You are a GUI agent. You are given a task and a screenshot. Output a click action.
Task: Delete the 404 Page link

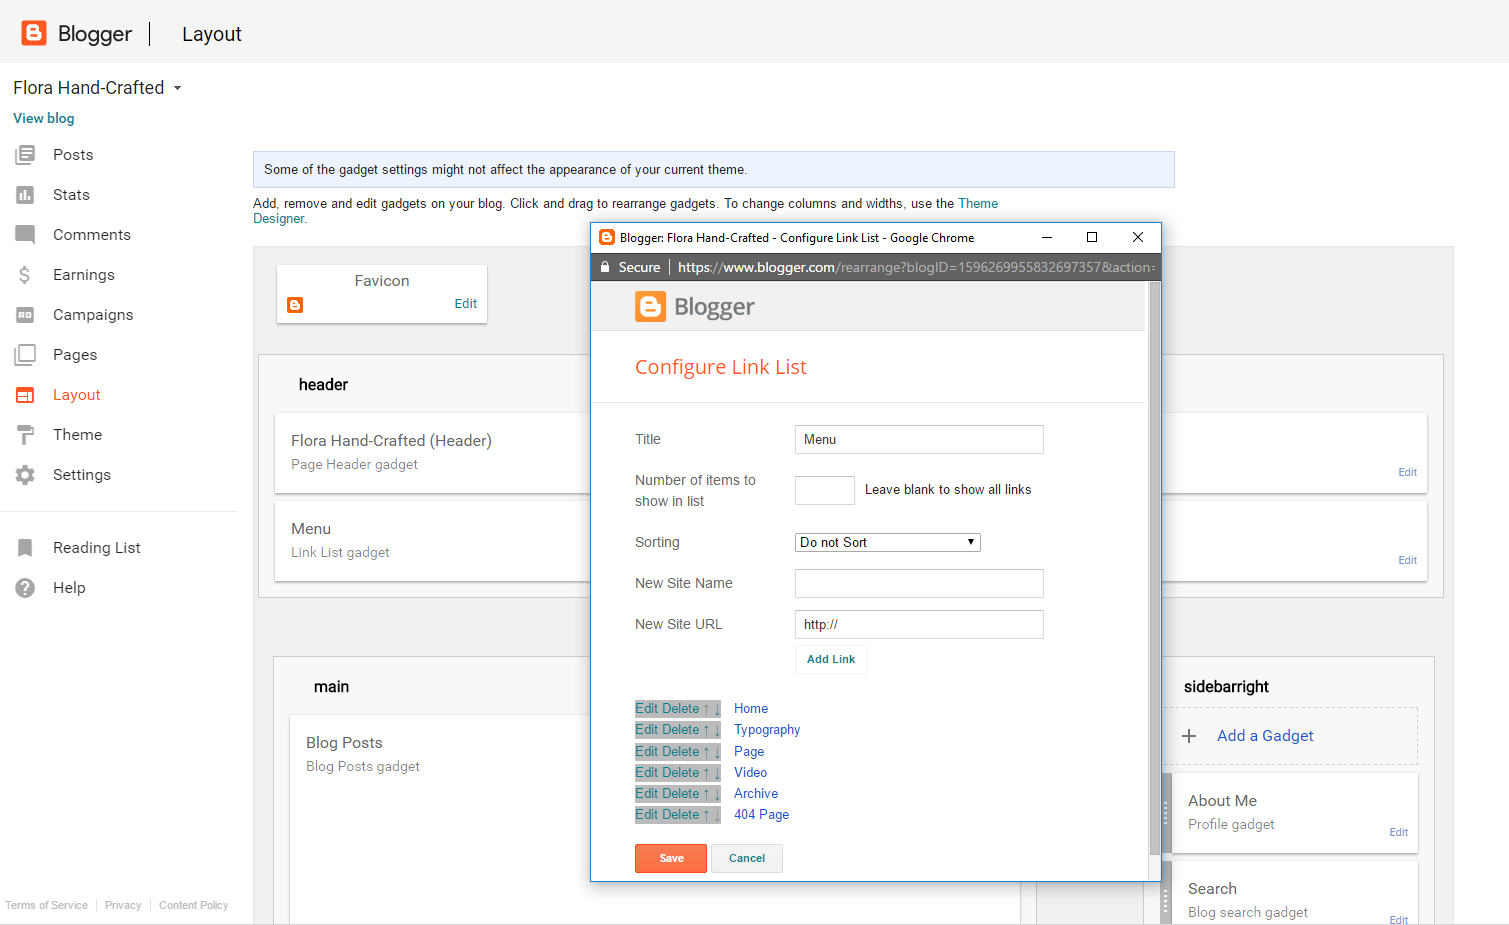[x=681, y=815]
